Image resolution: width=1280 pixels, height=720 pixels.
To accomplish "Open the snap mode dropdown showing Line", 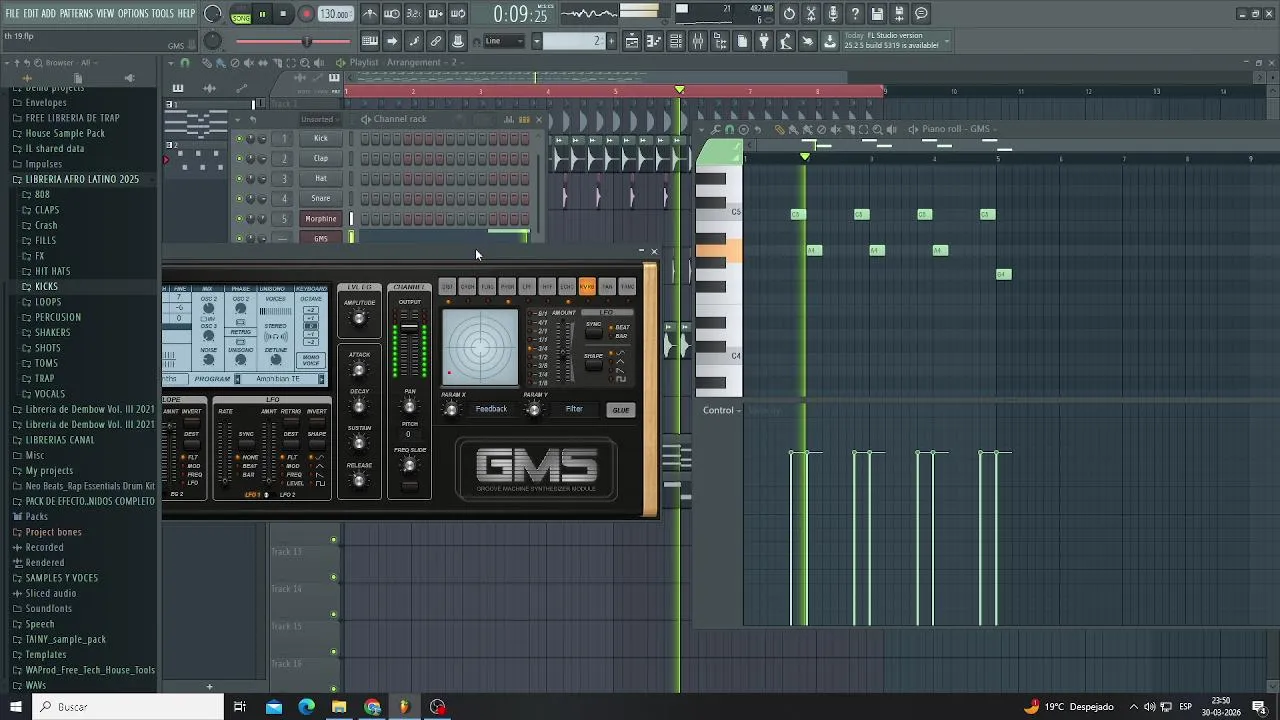I will pyautogui.click(x=506, y=41).
